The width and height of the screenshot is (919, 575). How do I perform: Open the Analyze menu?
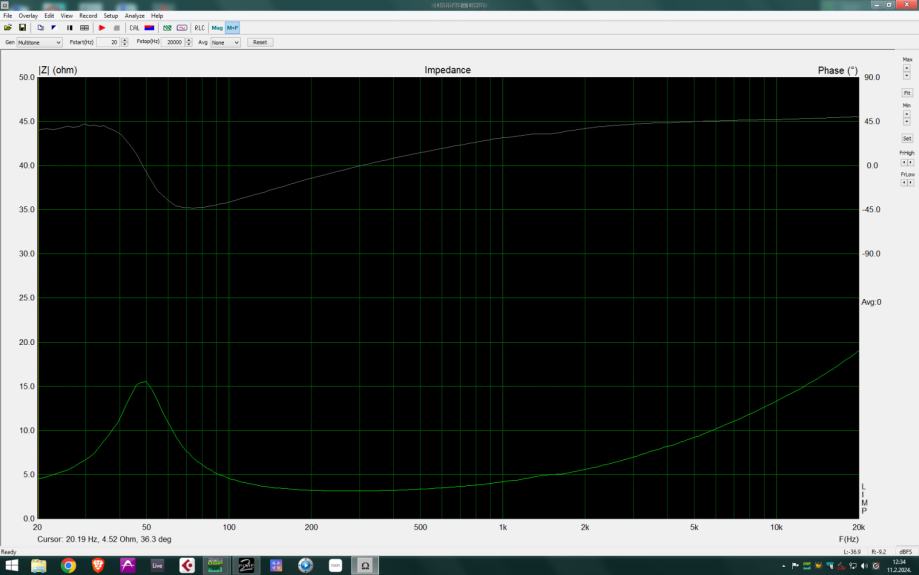coord(134,16)
